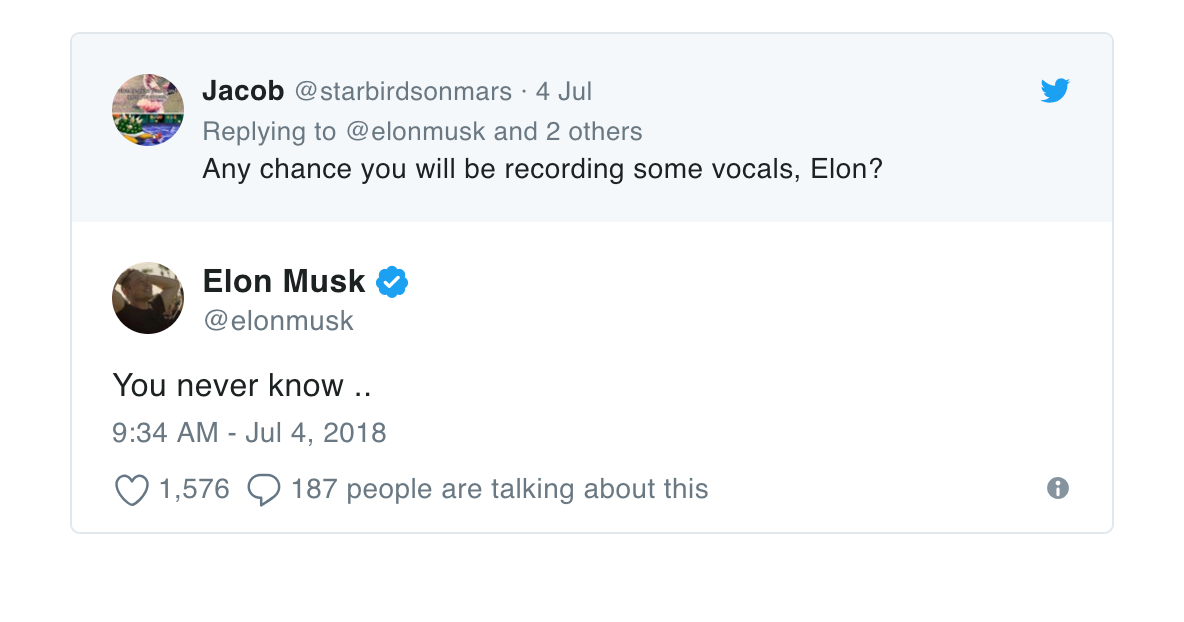Click the 'You never know ..' tweet text

(242, 386)
